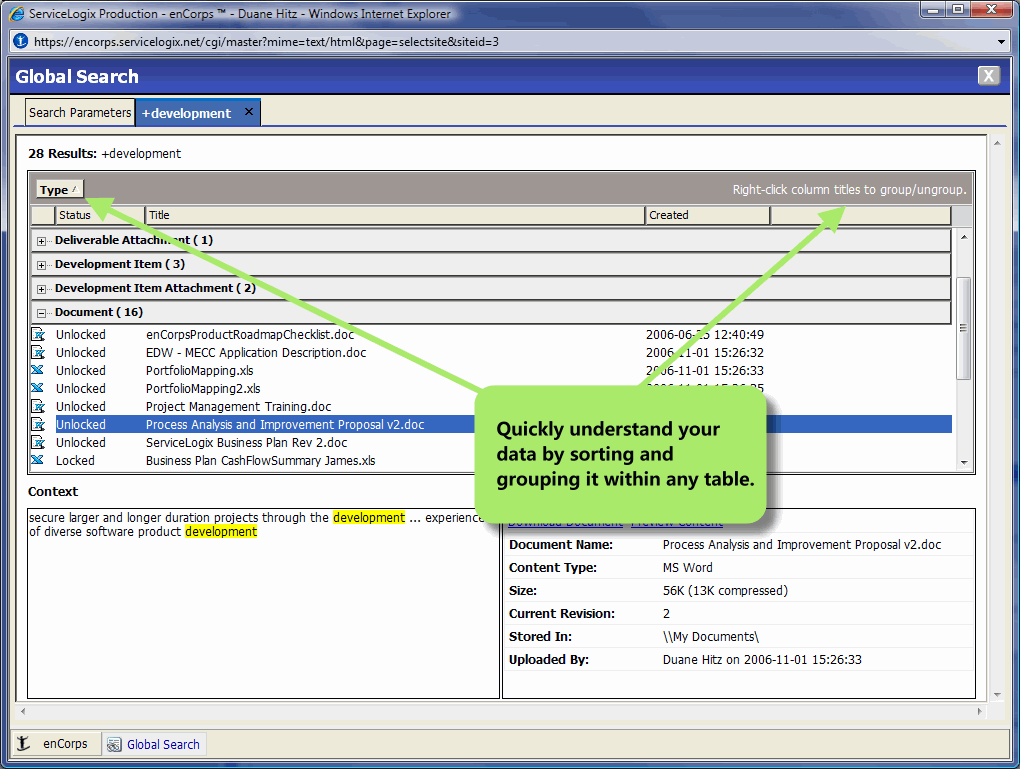Sort by Title column header
1020x769 pixels.
click(395, 215)
